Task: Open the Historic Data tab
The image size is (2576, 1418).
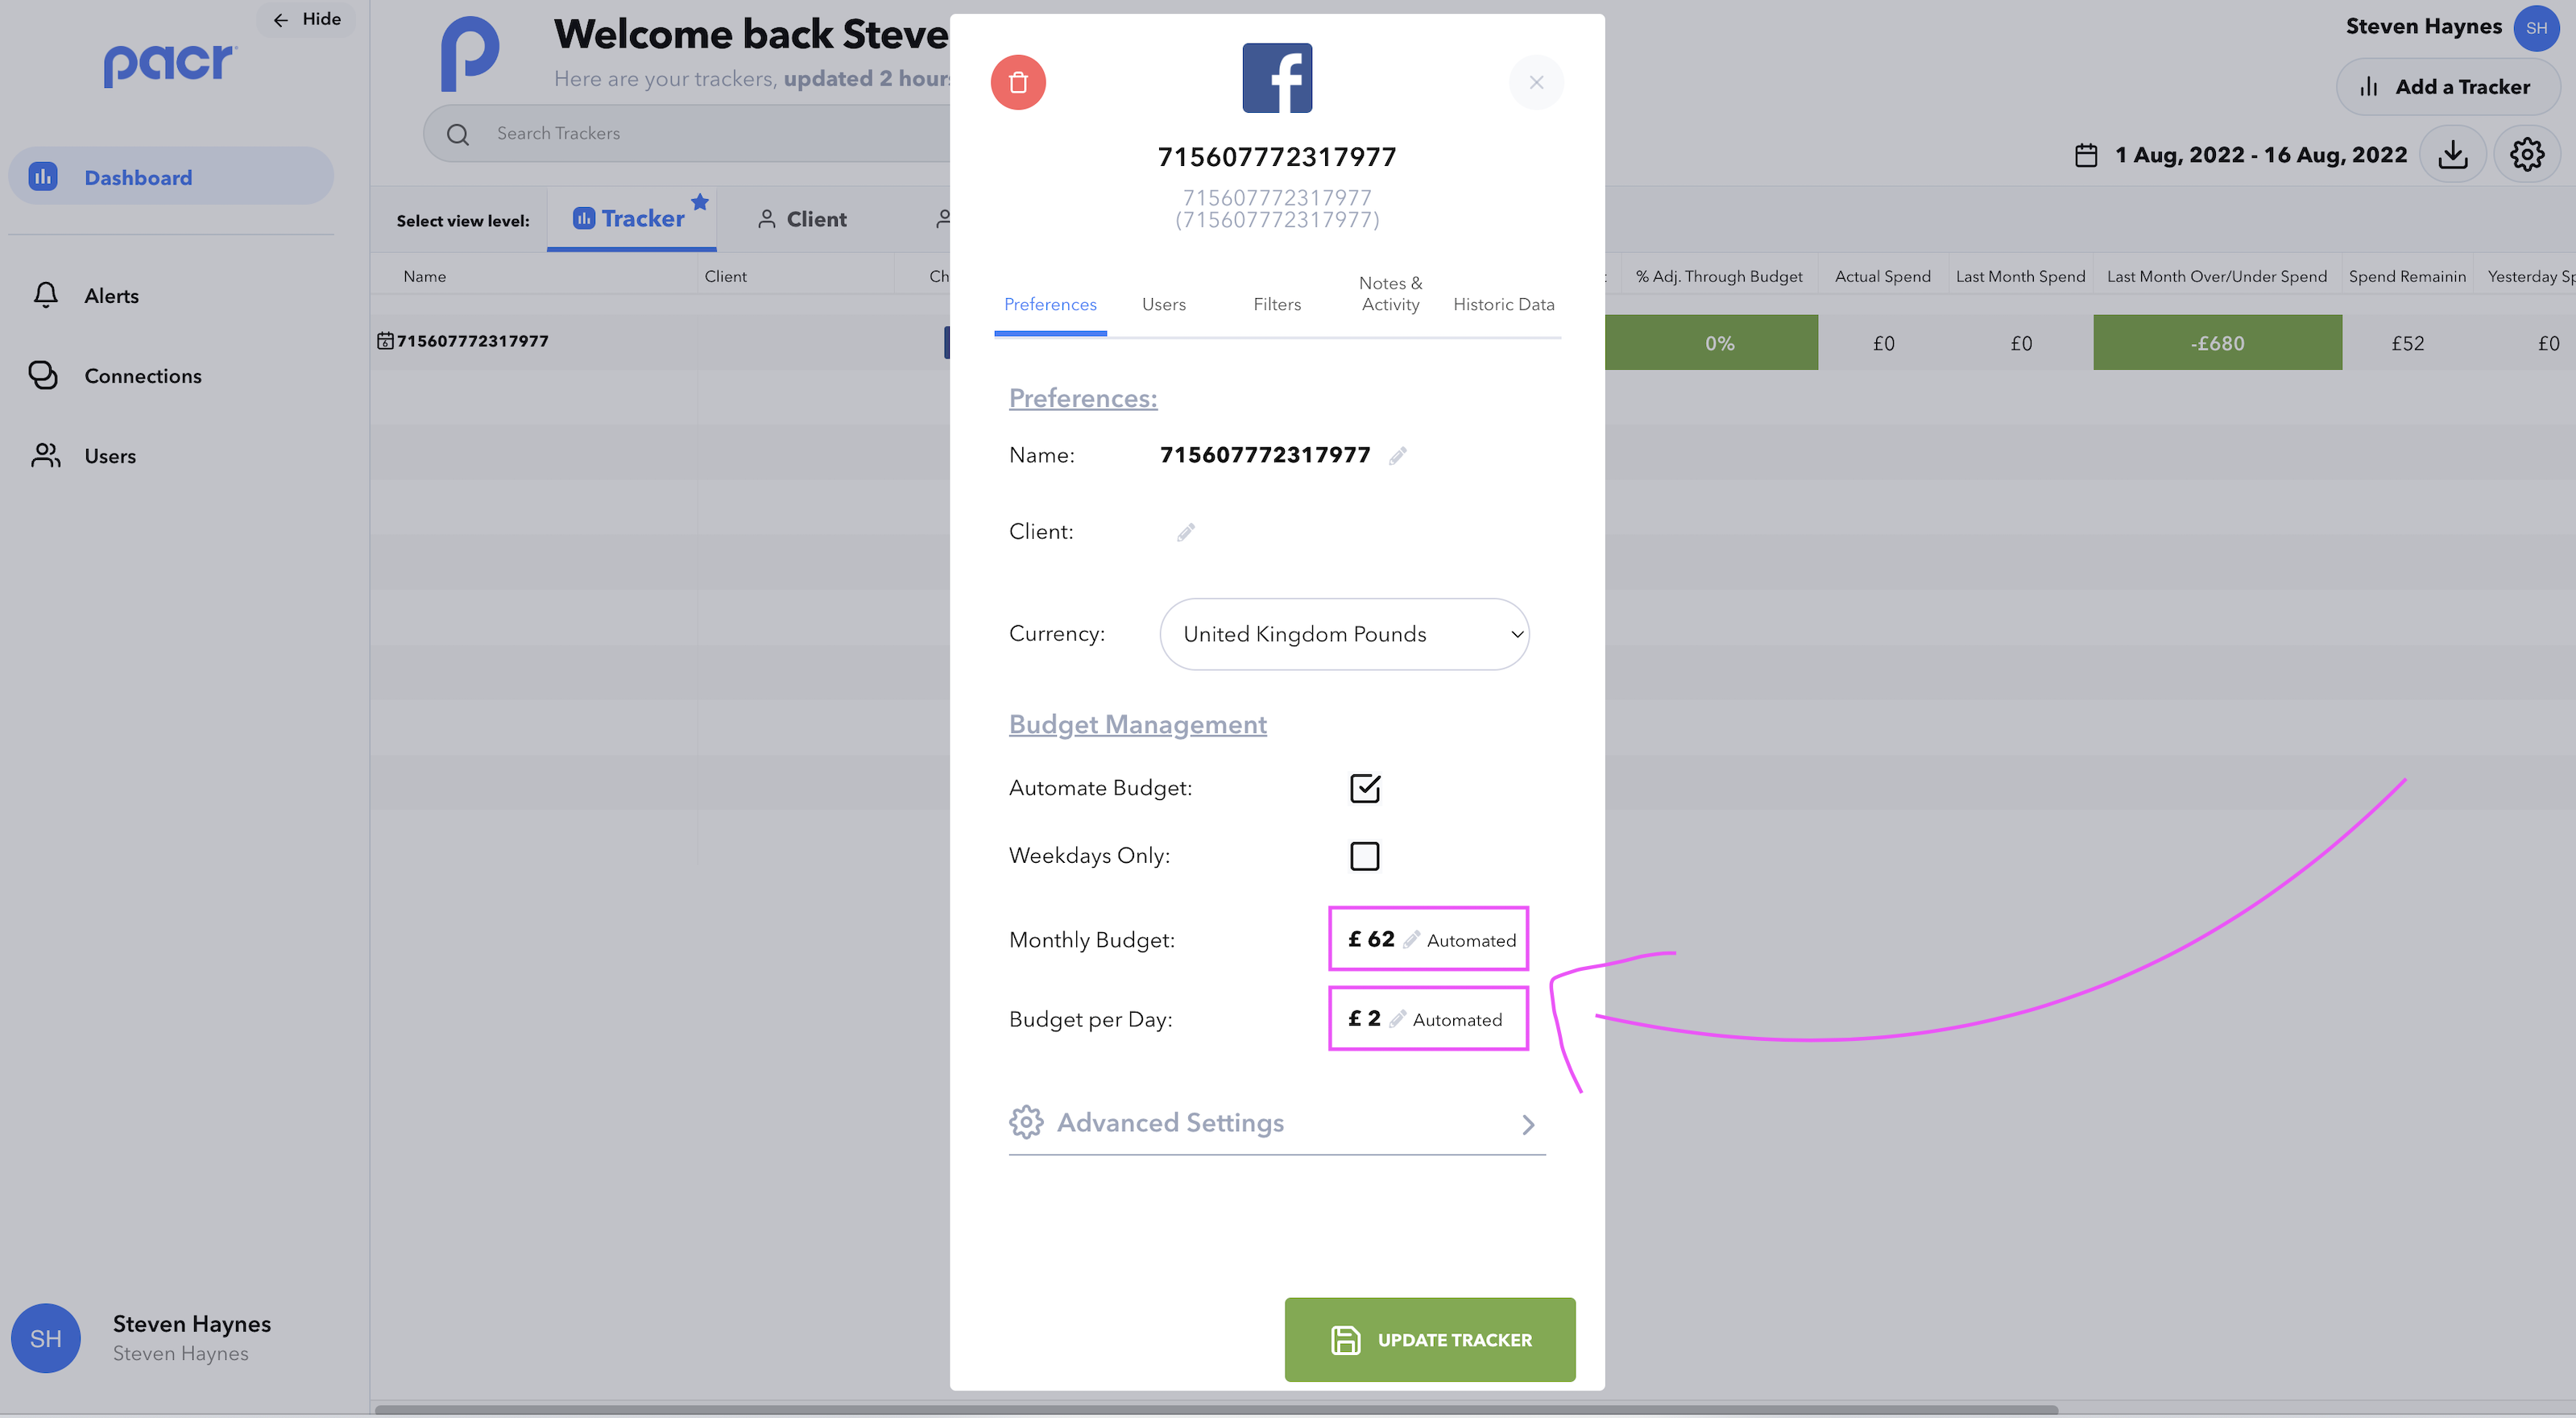Action: pos(1503,304)
